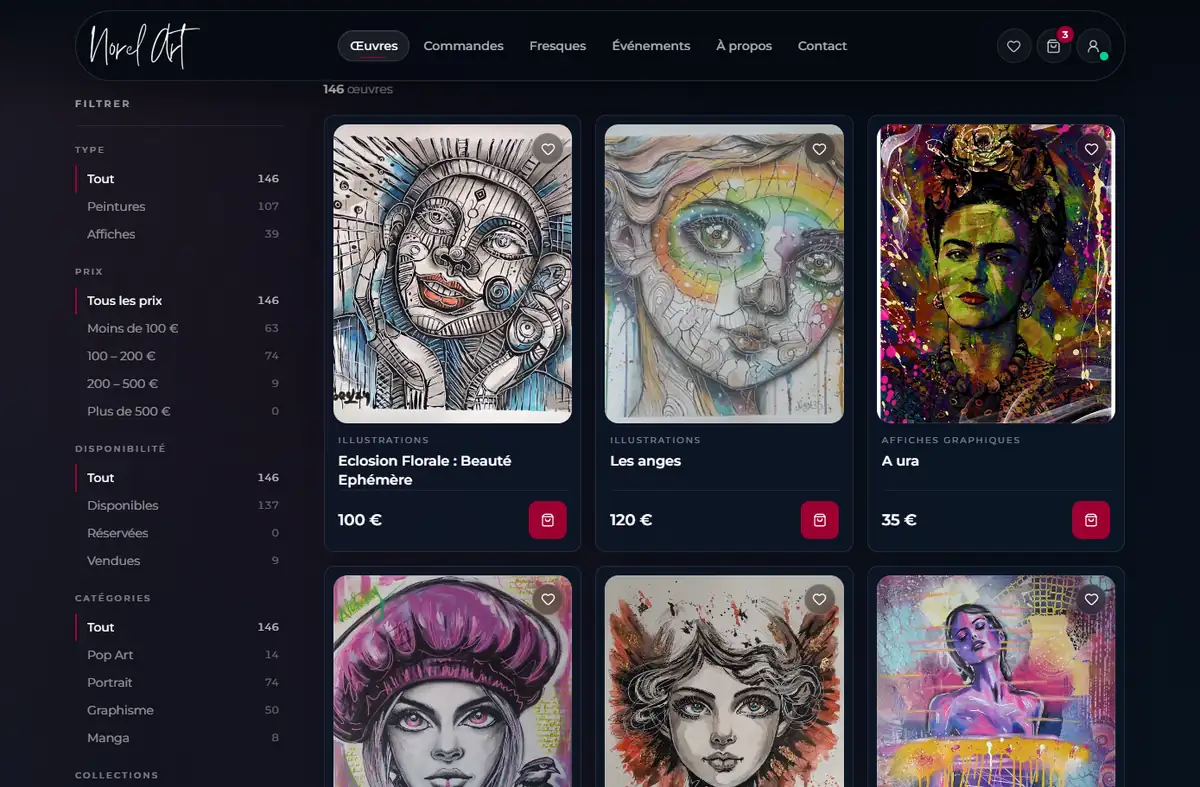
Task: Open the purple woman artwork image
Action: (x=997, y=681)
